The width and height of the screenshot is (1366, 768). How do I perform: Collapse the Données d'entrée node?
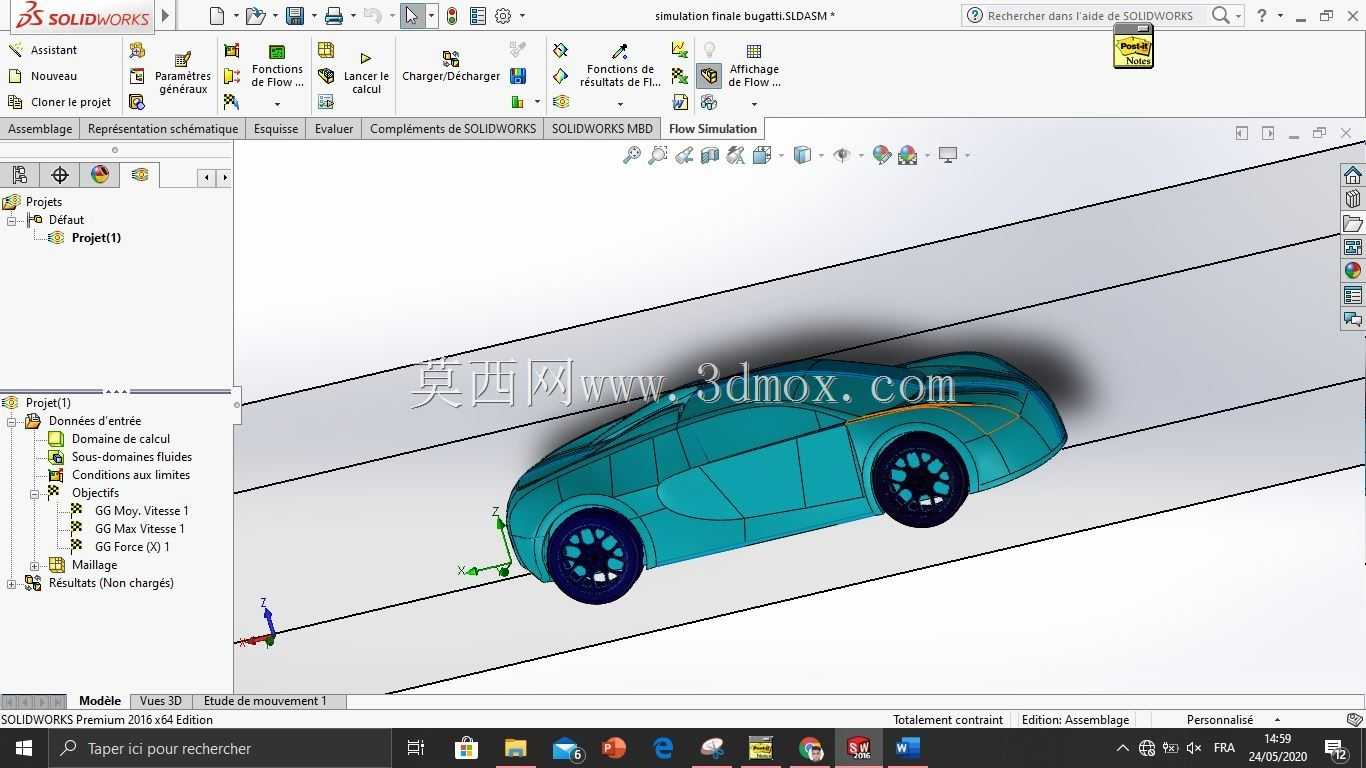point(12,422)
